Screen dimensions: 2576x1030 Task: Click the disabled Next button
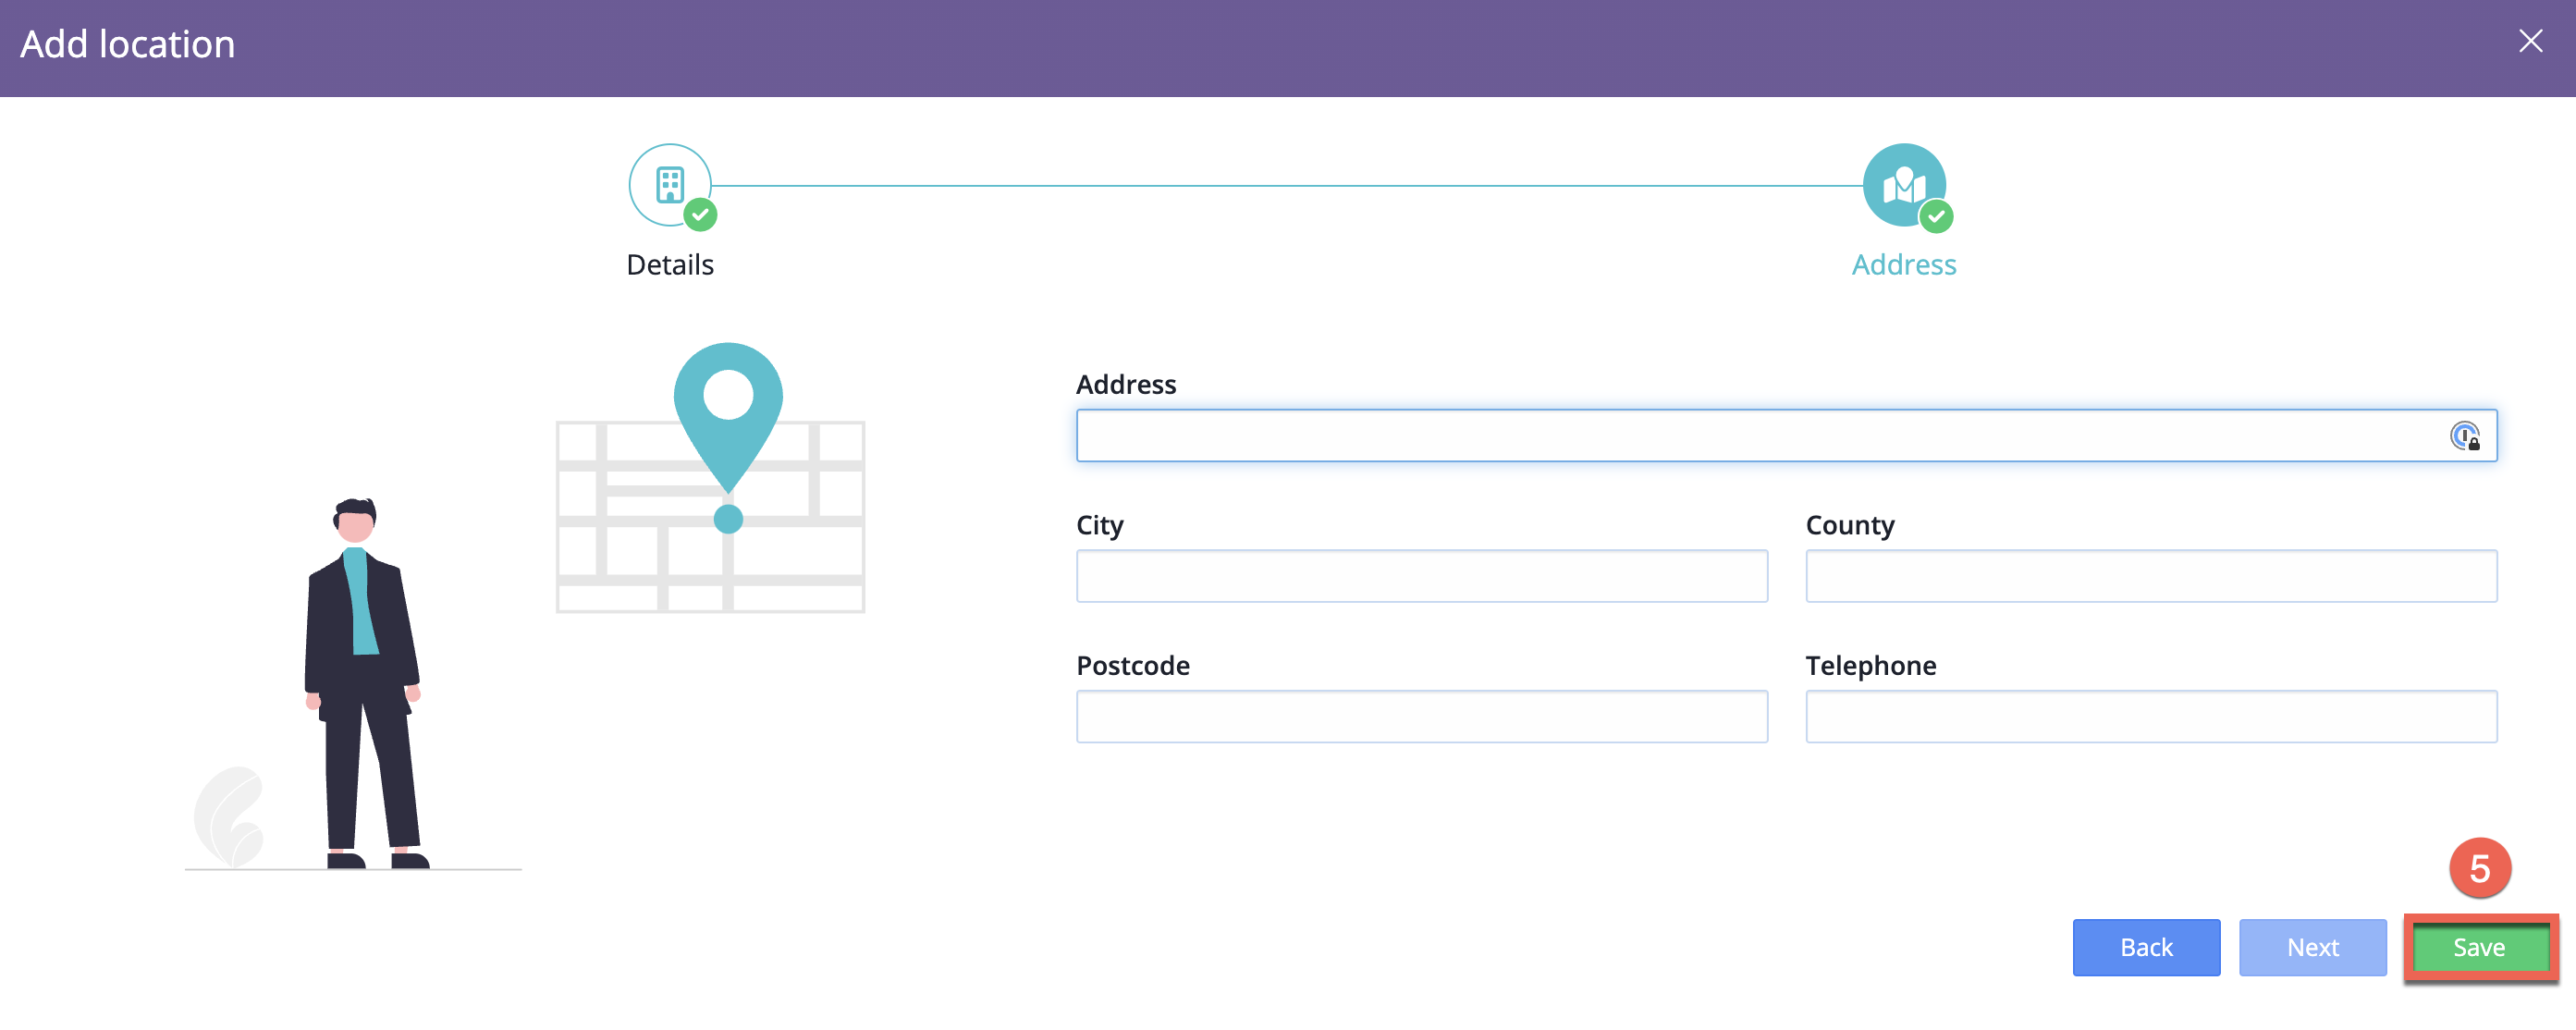tap(2312, 947)
